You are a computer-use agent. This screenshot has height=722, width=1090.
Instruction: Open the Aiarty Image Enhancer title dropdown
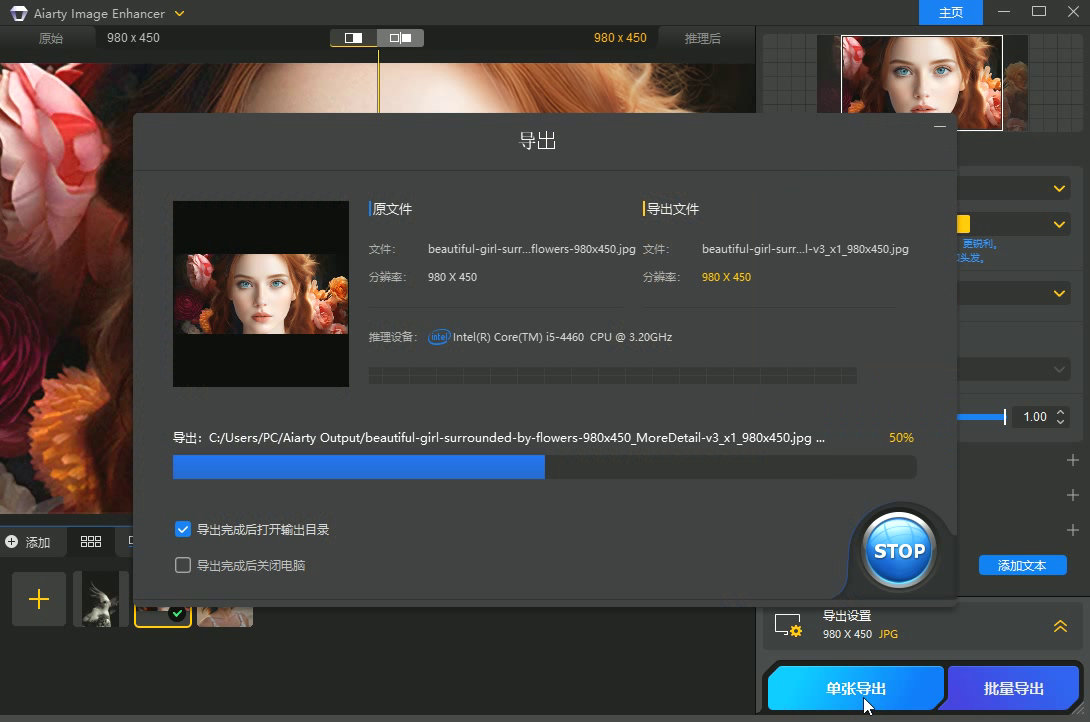[x=179, y=14]
